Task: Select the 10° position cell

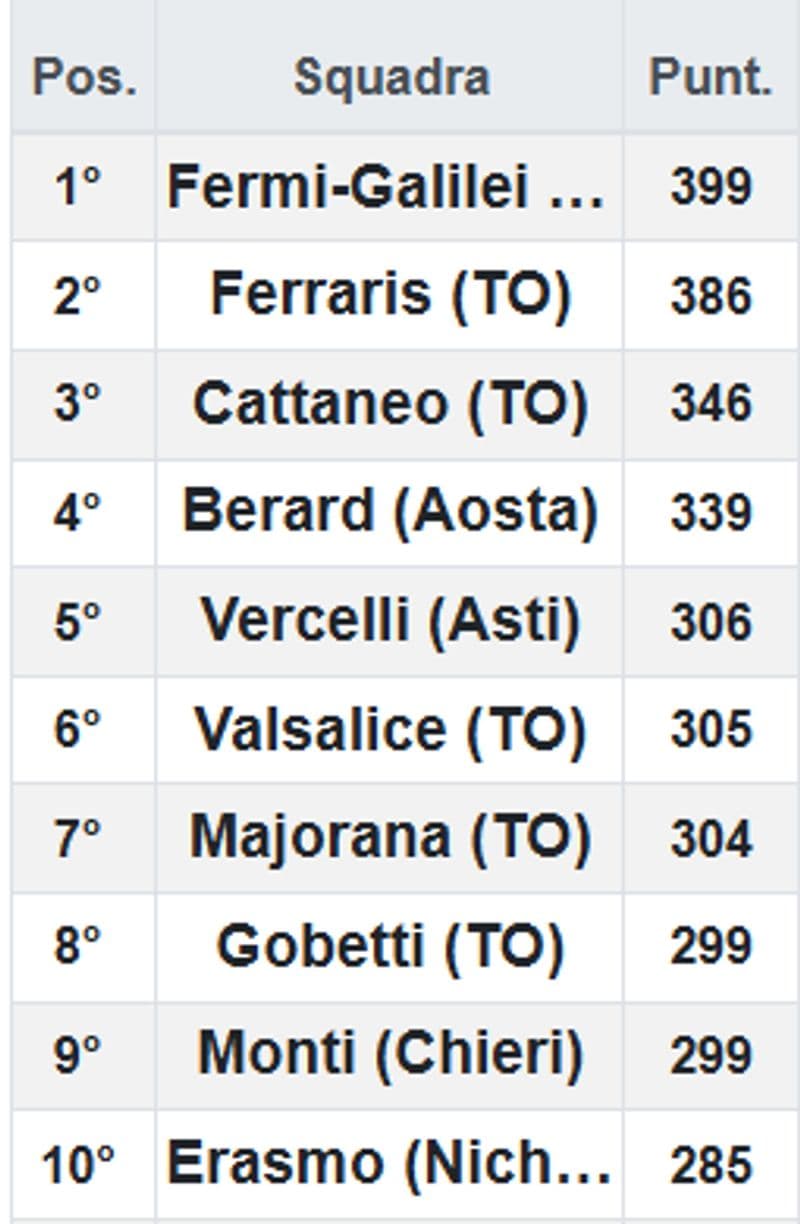Action: (78, 1164)
